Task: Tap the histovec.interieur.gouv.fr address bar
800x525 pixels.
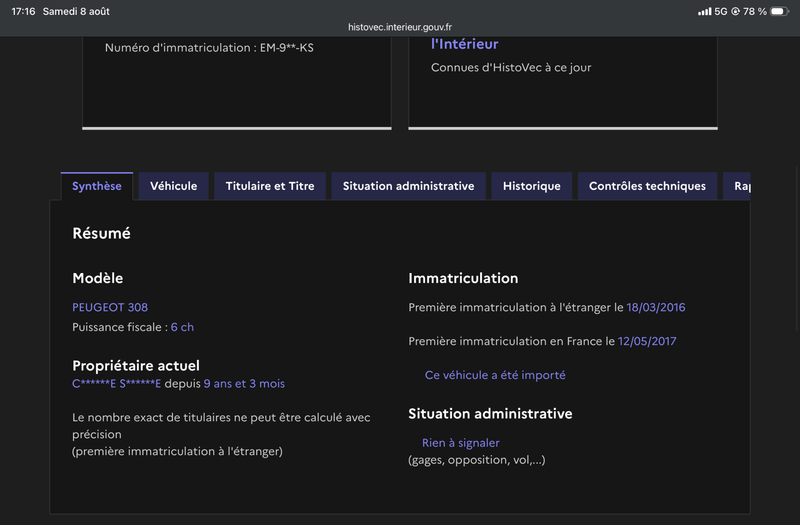Action: coord(400,27)
